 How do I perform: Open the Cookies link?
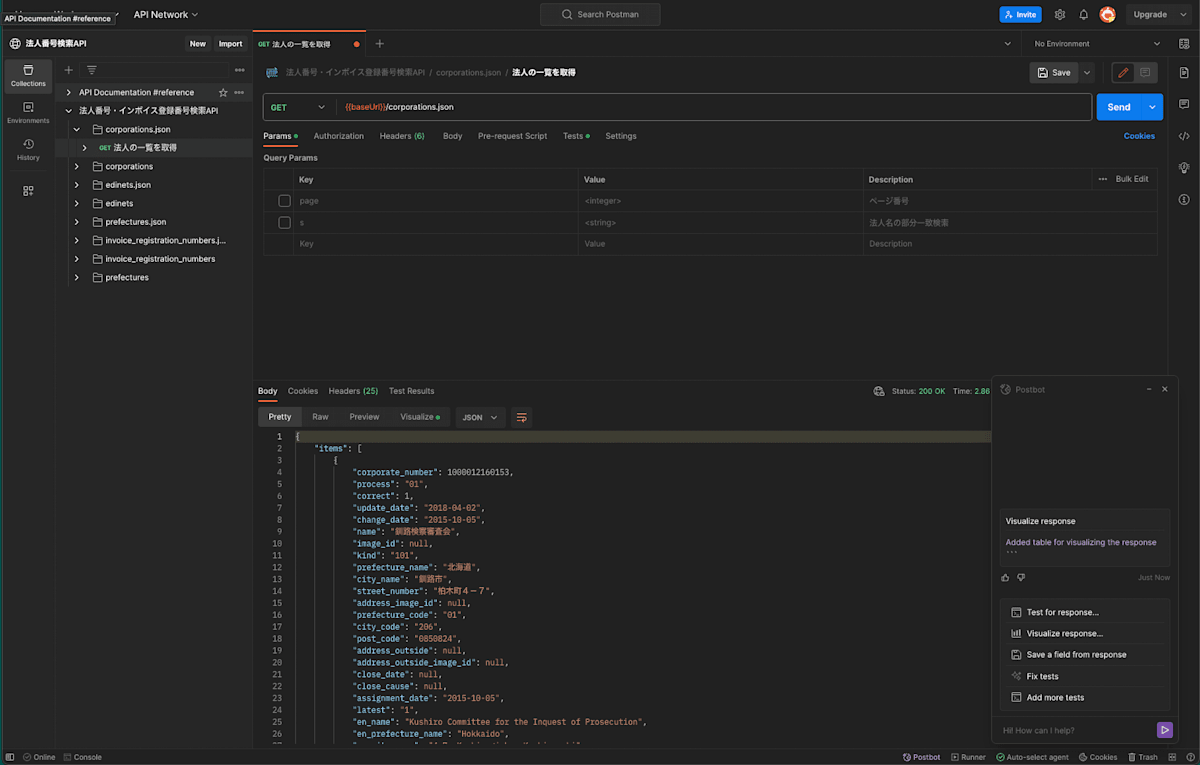[1138, 136]
